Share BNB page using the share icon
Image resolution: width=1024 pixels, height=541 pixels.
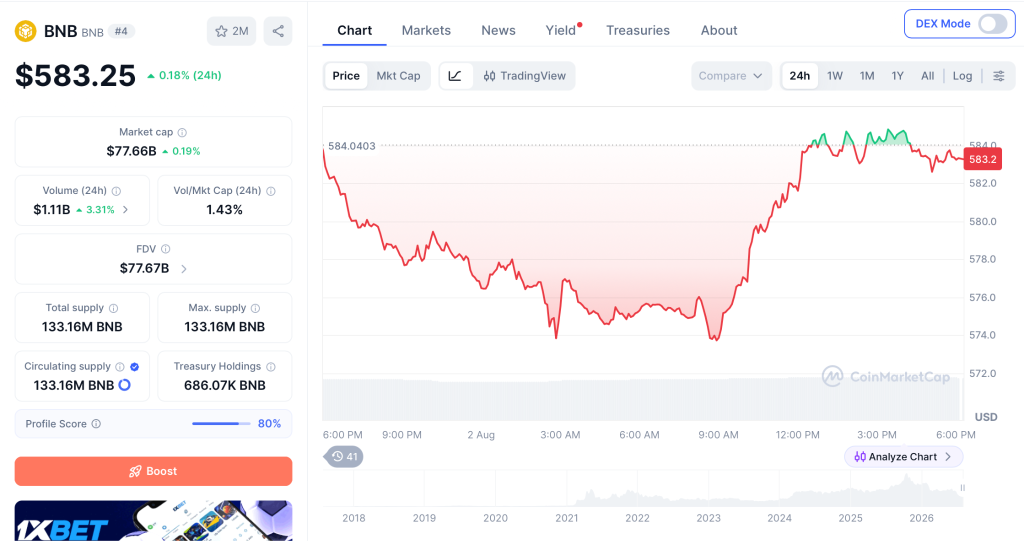pos(278,31)
